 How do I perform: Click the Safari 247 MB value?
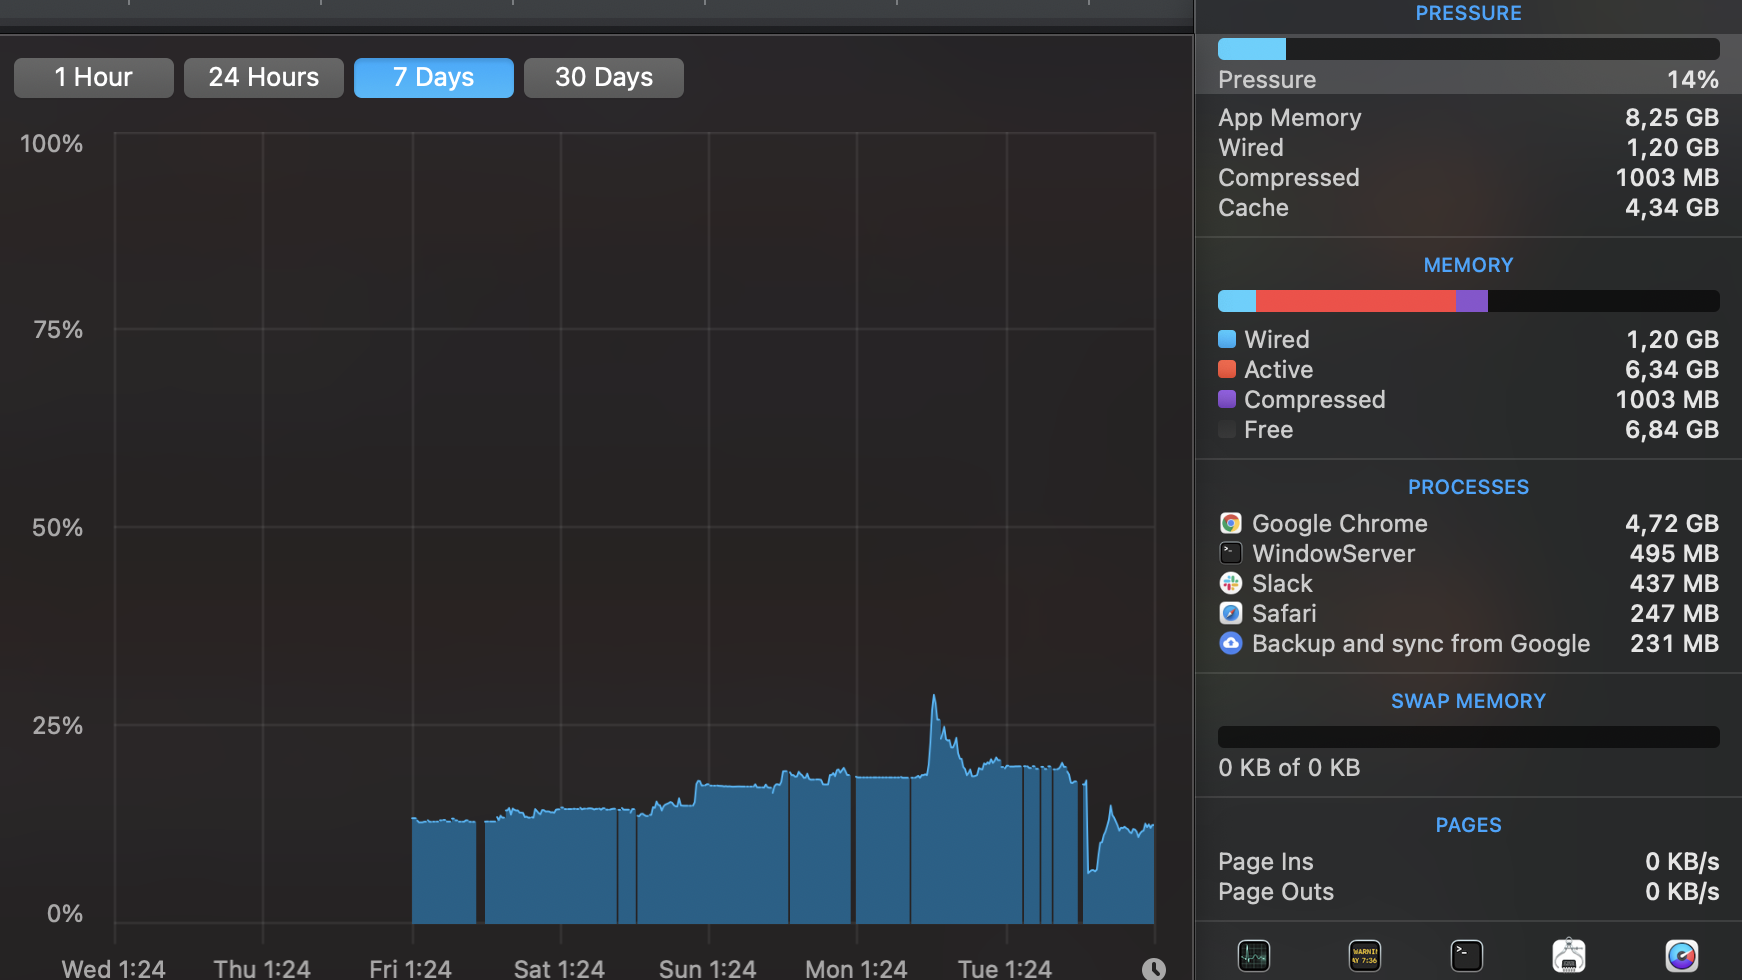pos(1674,613)
